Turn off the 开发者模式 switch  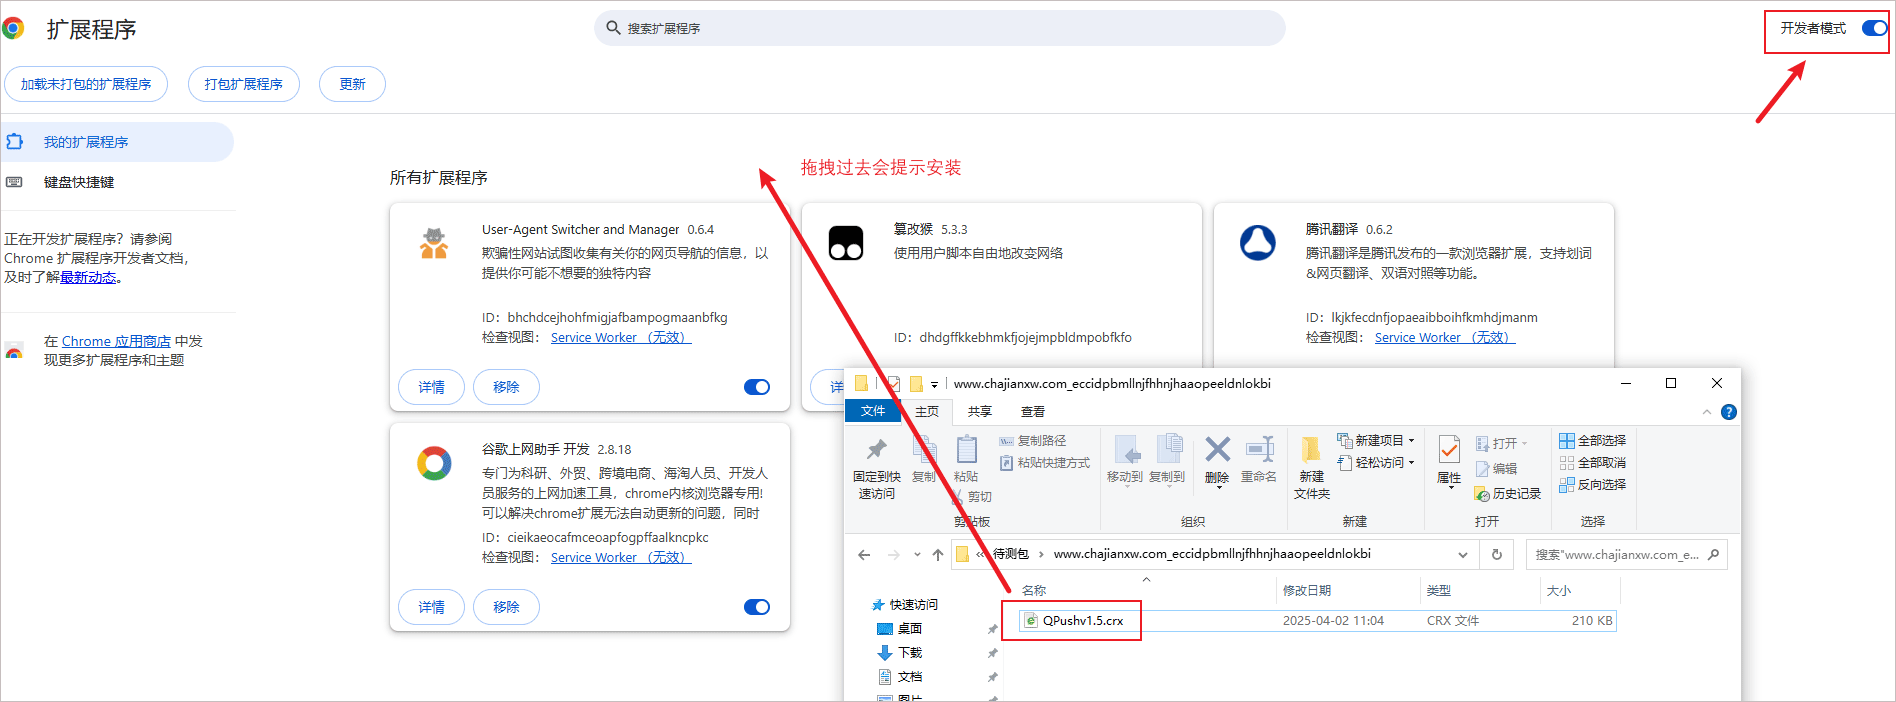pos(1874,28)
